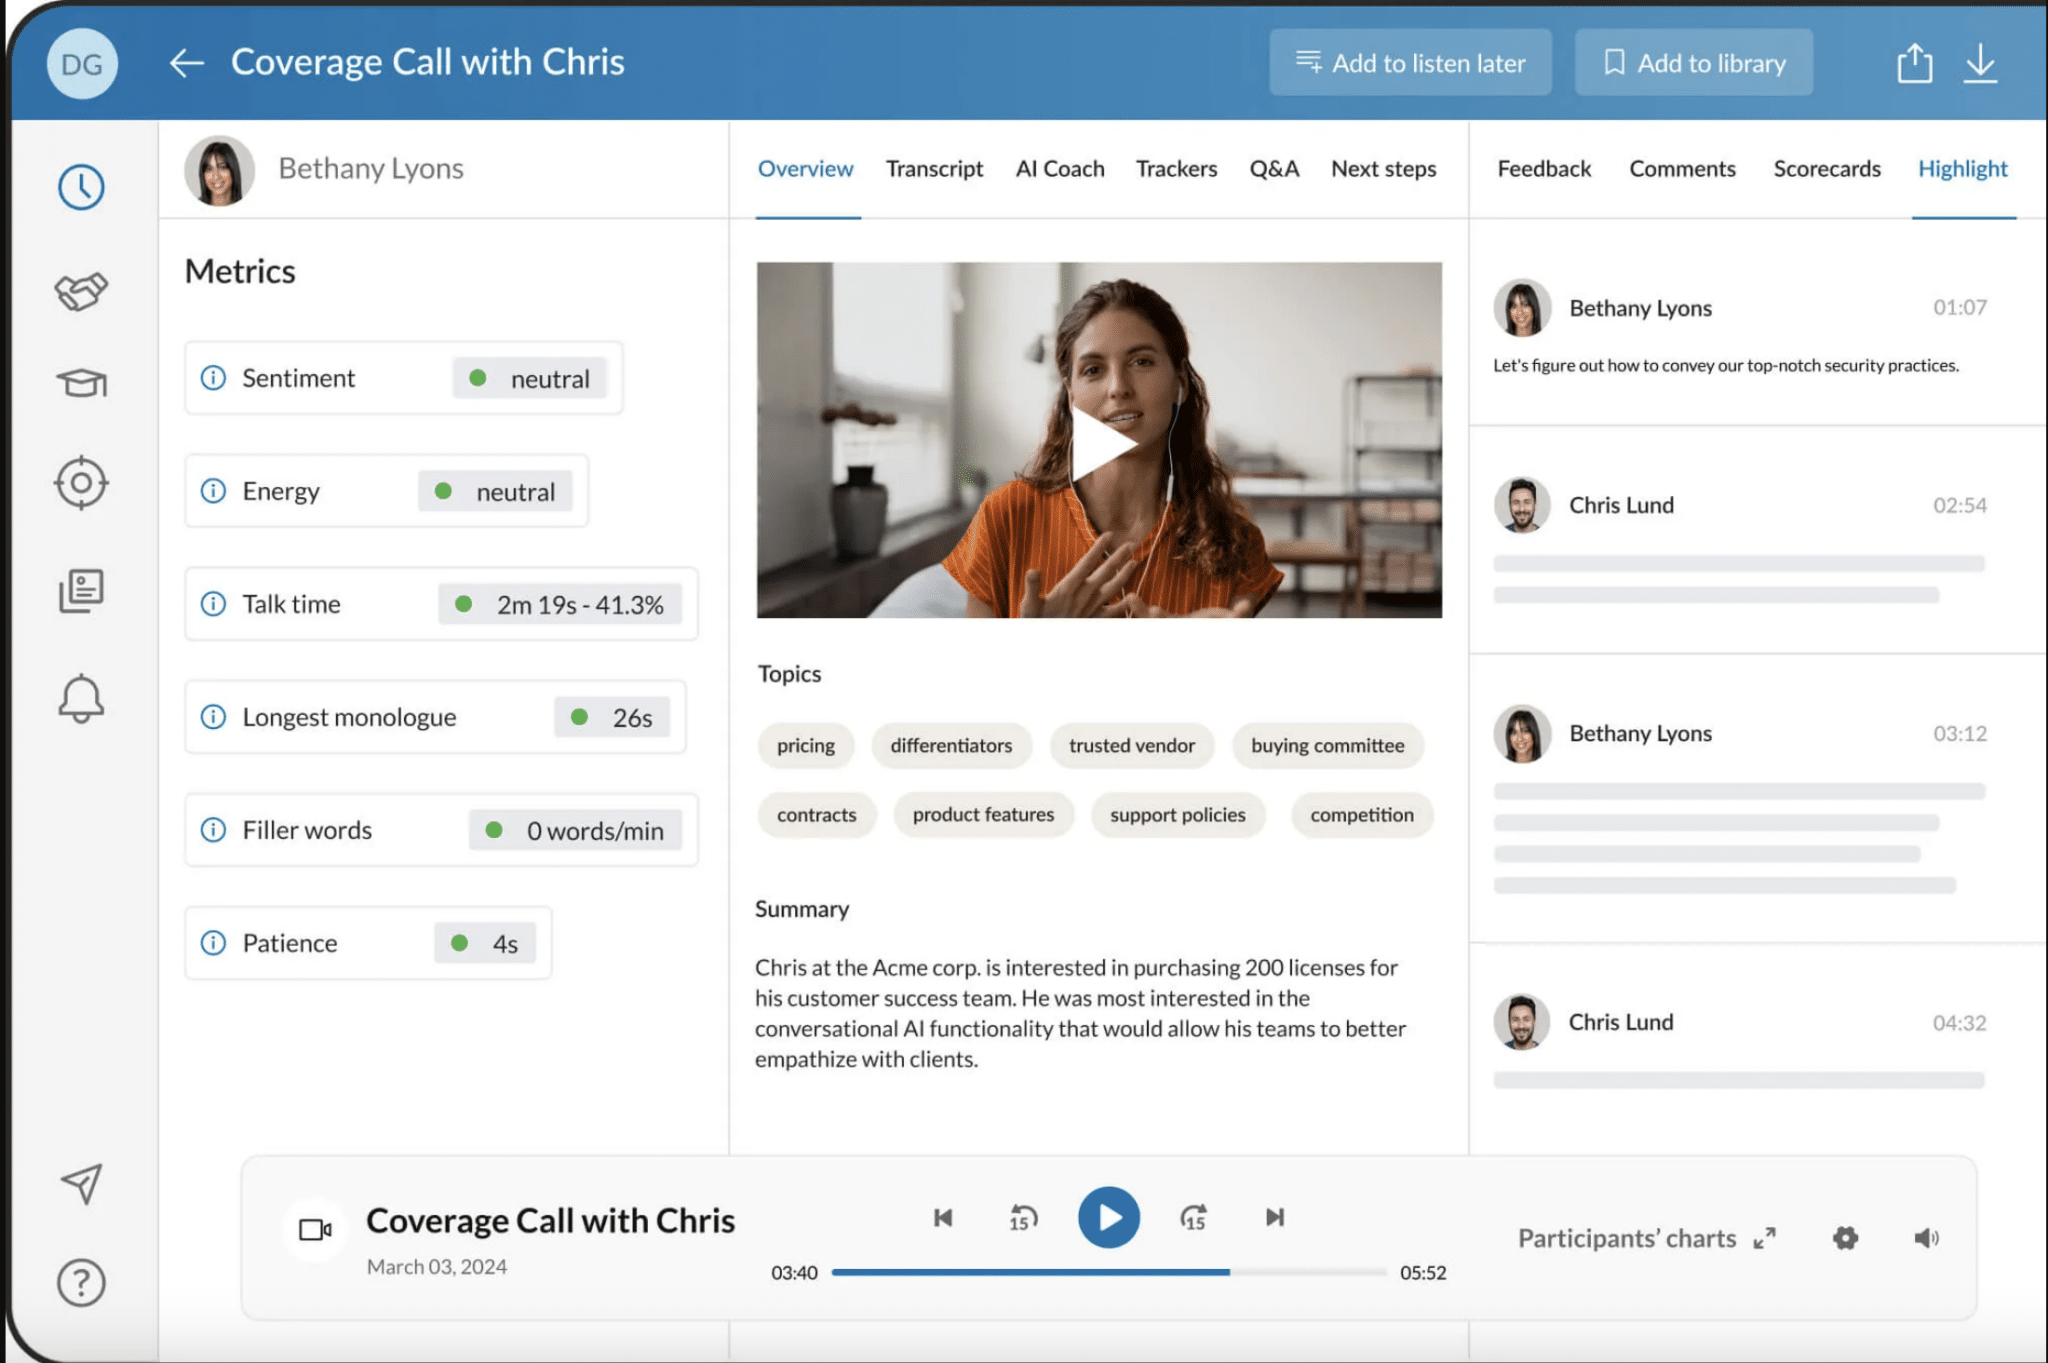Switch to the Transcript tab
This screenshot has height=1363, width=2048.
pos(934,169)
